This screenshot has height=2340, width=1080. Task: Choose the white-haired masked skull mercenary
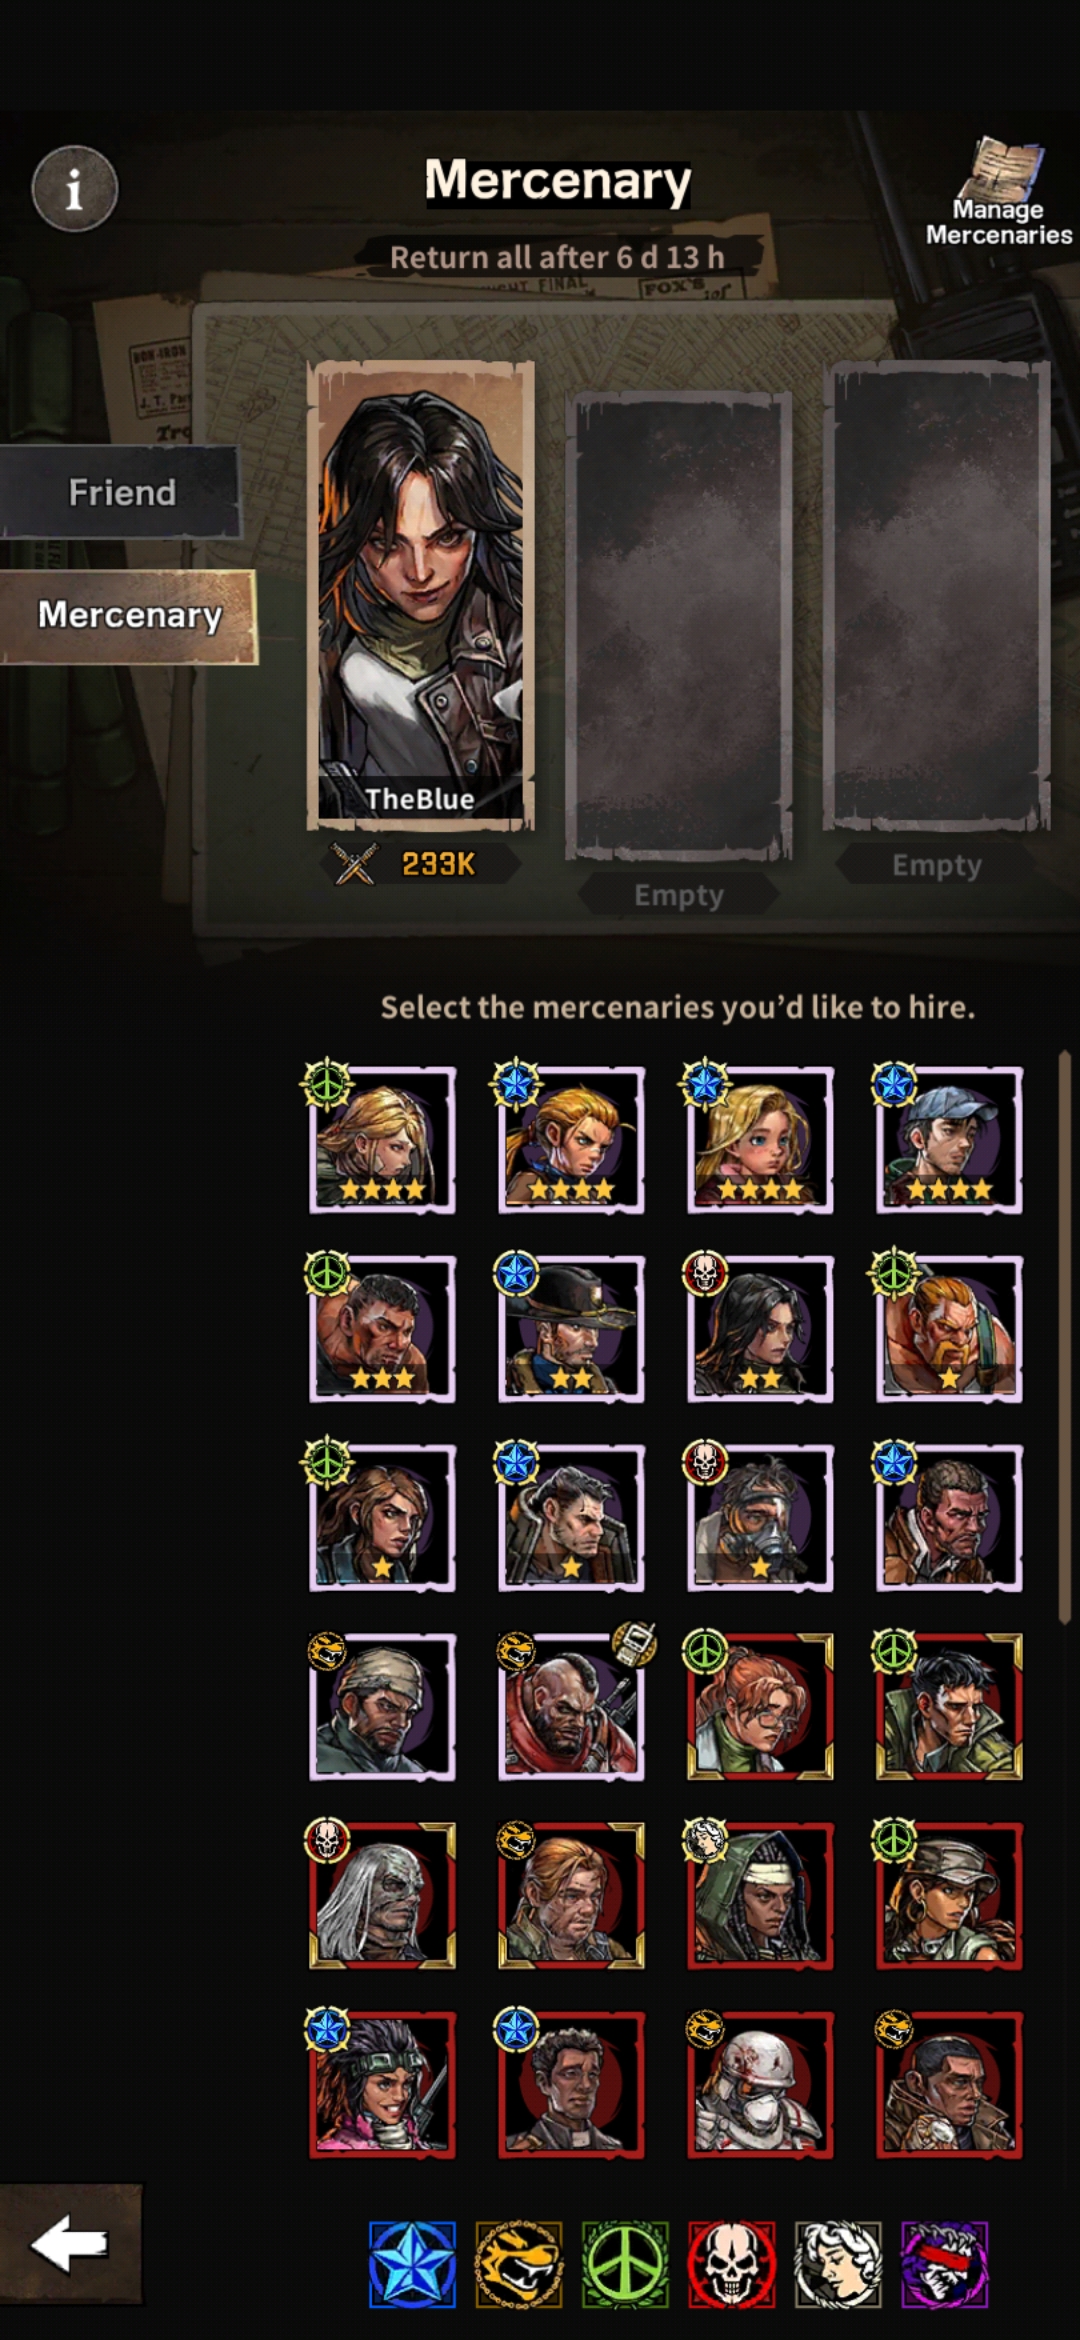382,1896
